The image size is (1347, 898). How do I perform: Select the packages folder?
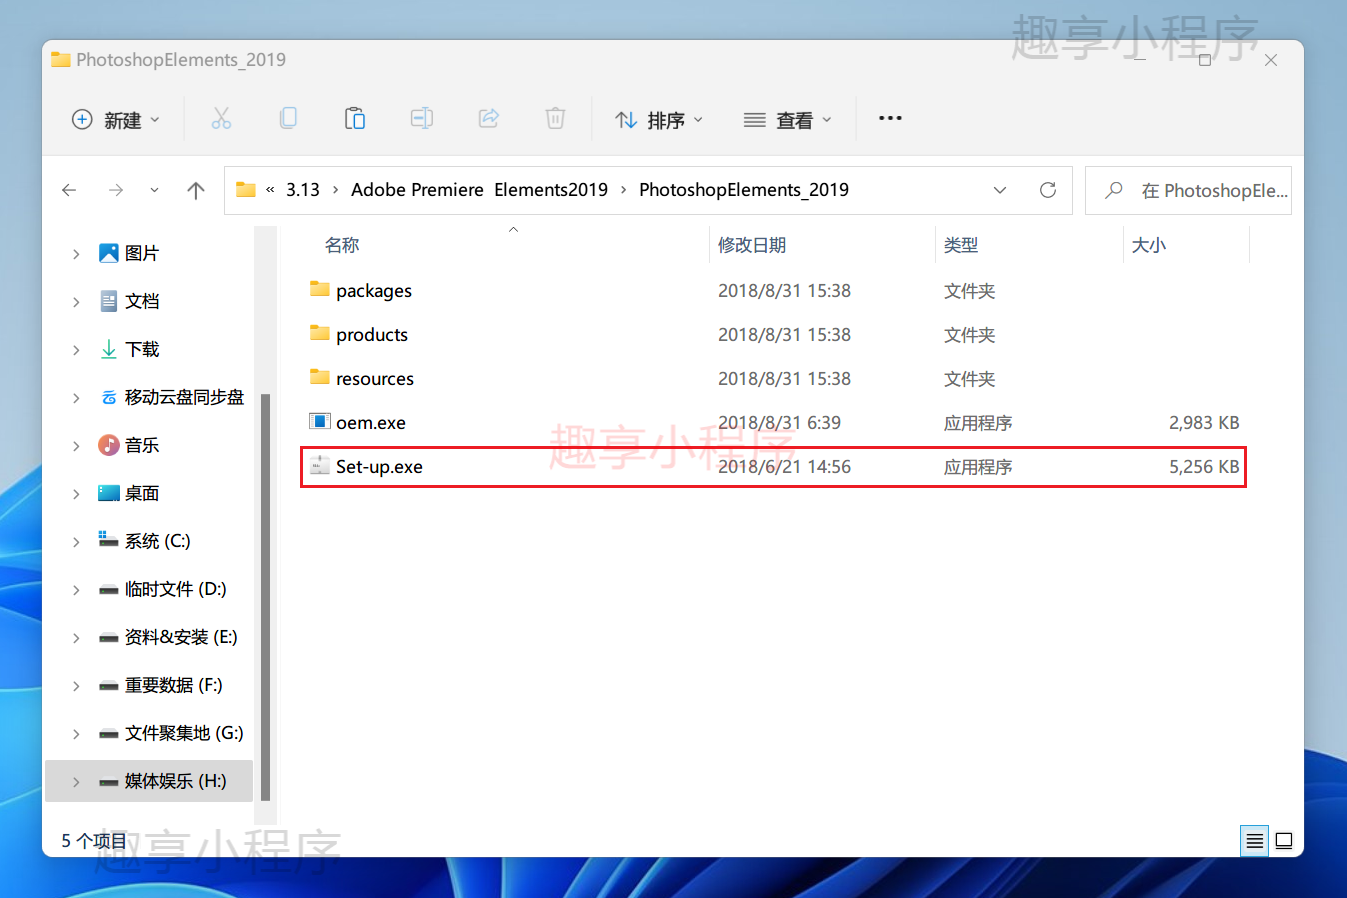point(774,291)
